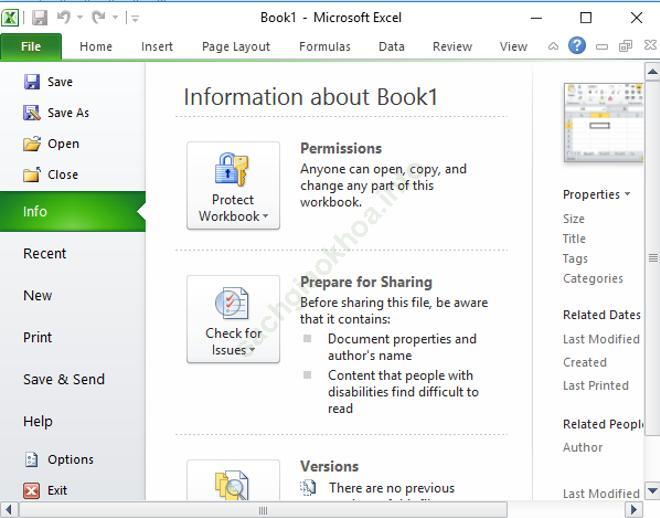Switch to the Insert tab

(157, 47)
